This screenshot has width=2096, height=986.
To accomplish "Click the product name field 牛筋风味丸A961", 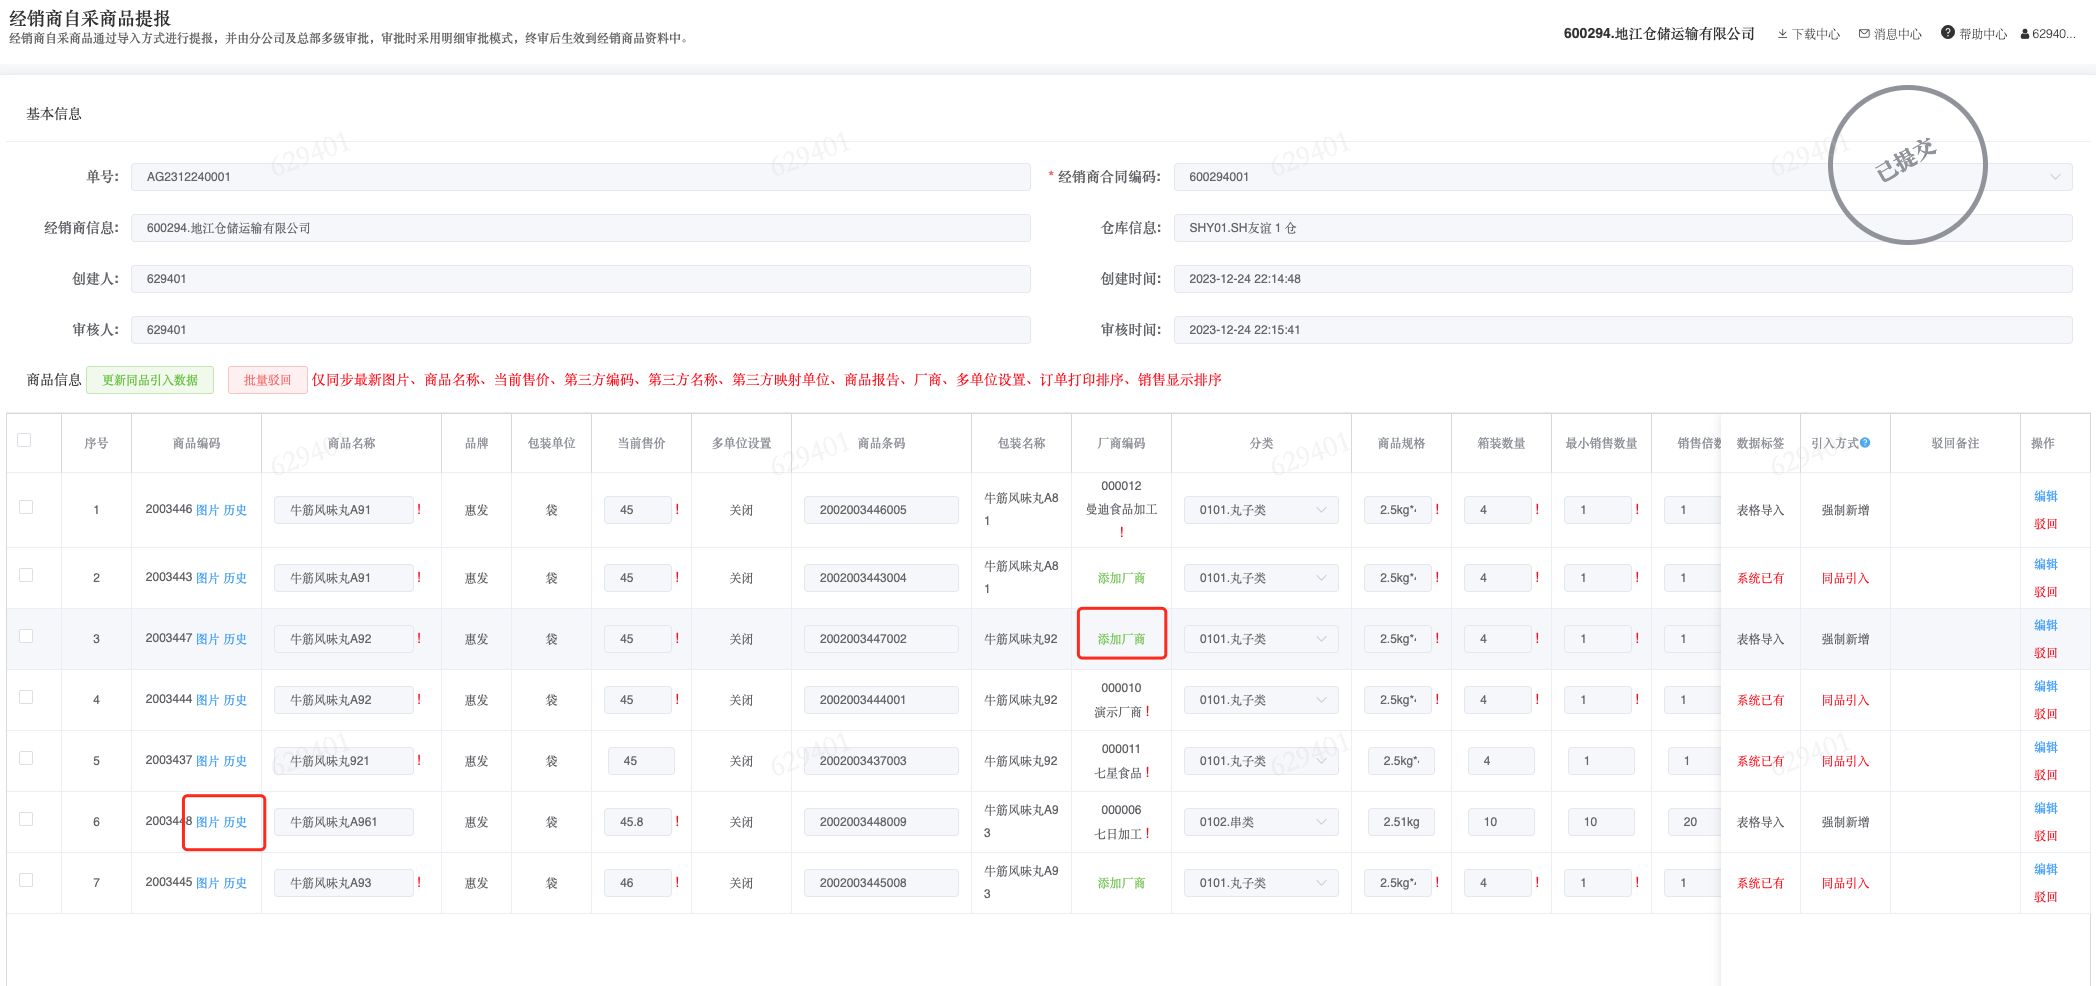I will (x=343, y=822).
